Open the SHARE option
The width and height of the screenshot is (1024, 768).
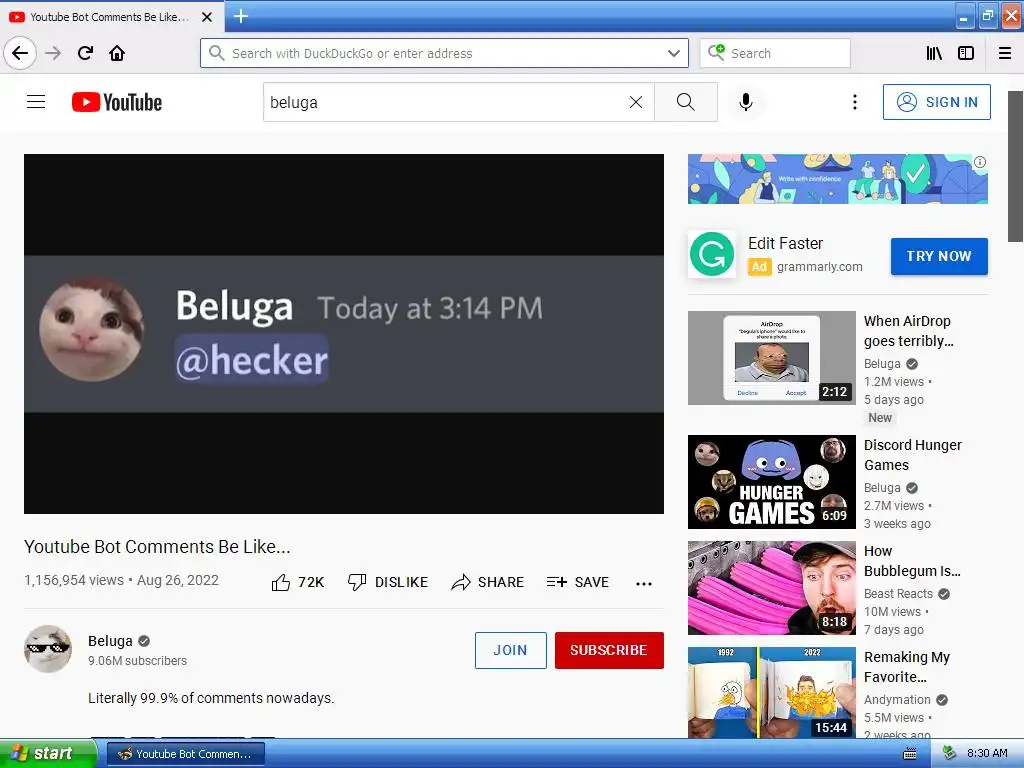click(x=487, y=582)
